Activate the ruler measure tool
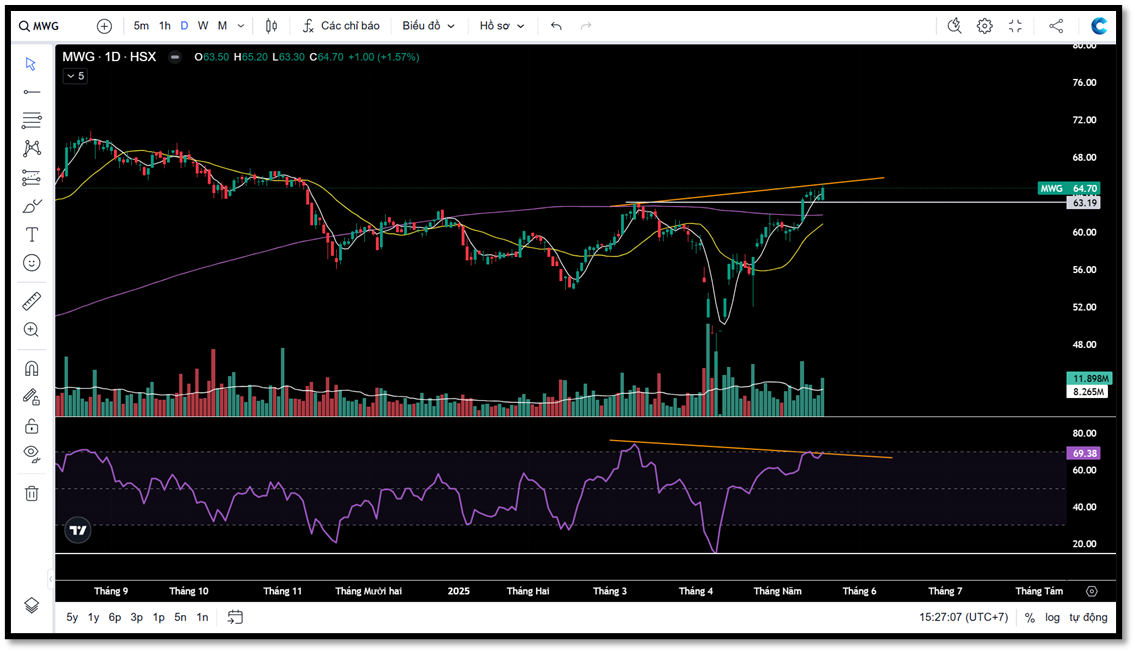 click(x=32, y=300)
